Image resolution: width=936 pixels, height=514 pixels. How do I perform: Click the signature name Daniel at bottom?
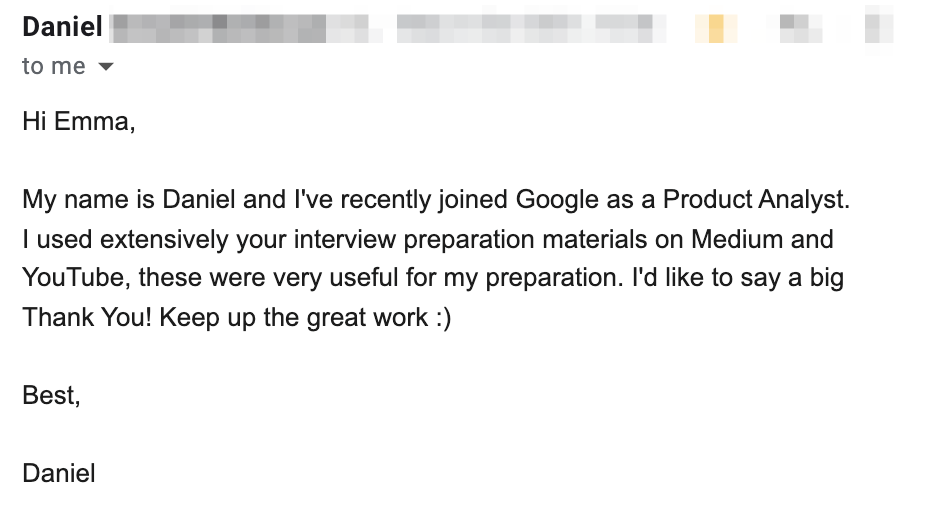click(59, 472)
